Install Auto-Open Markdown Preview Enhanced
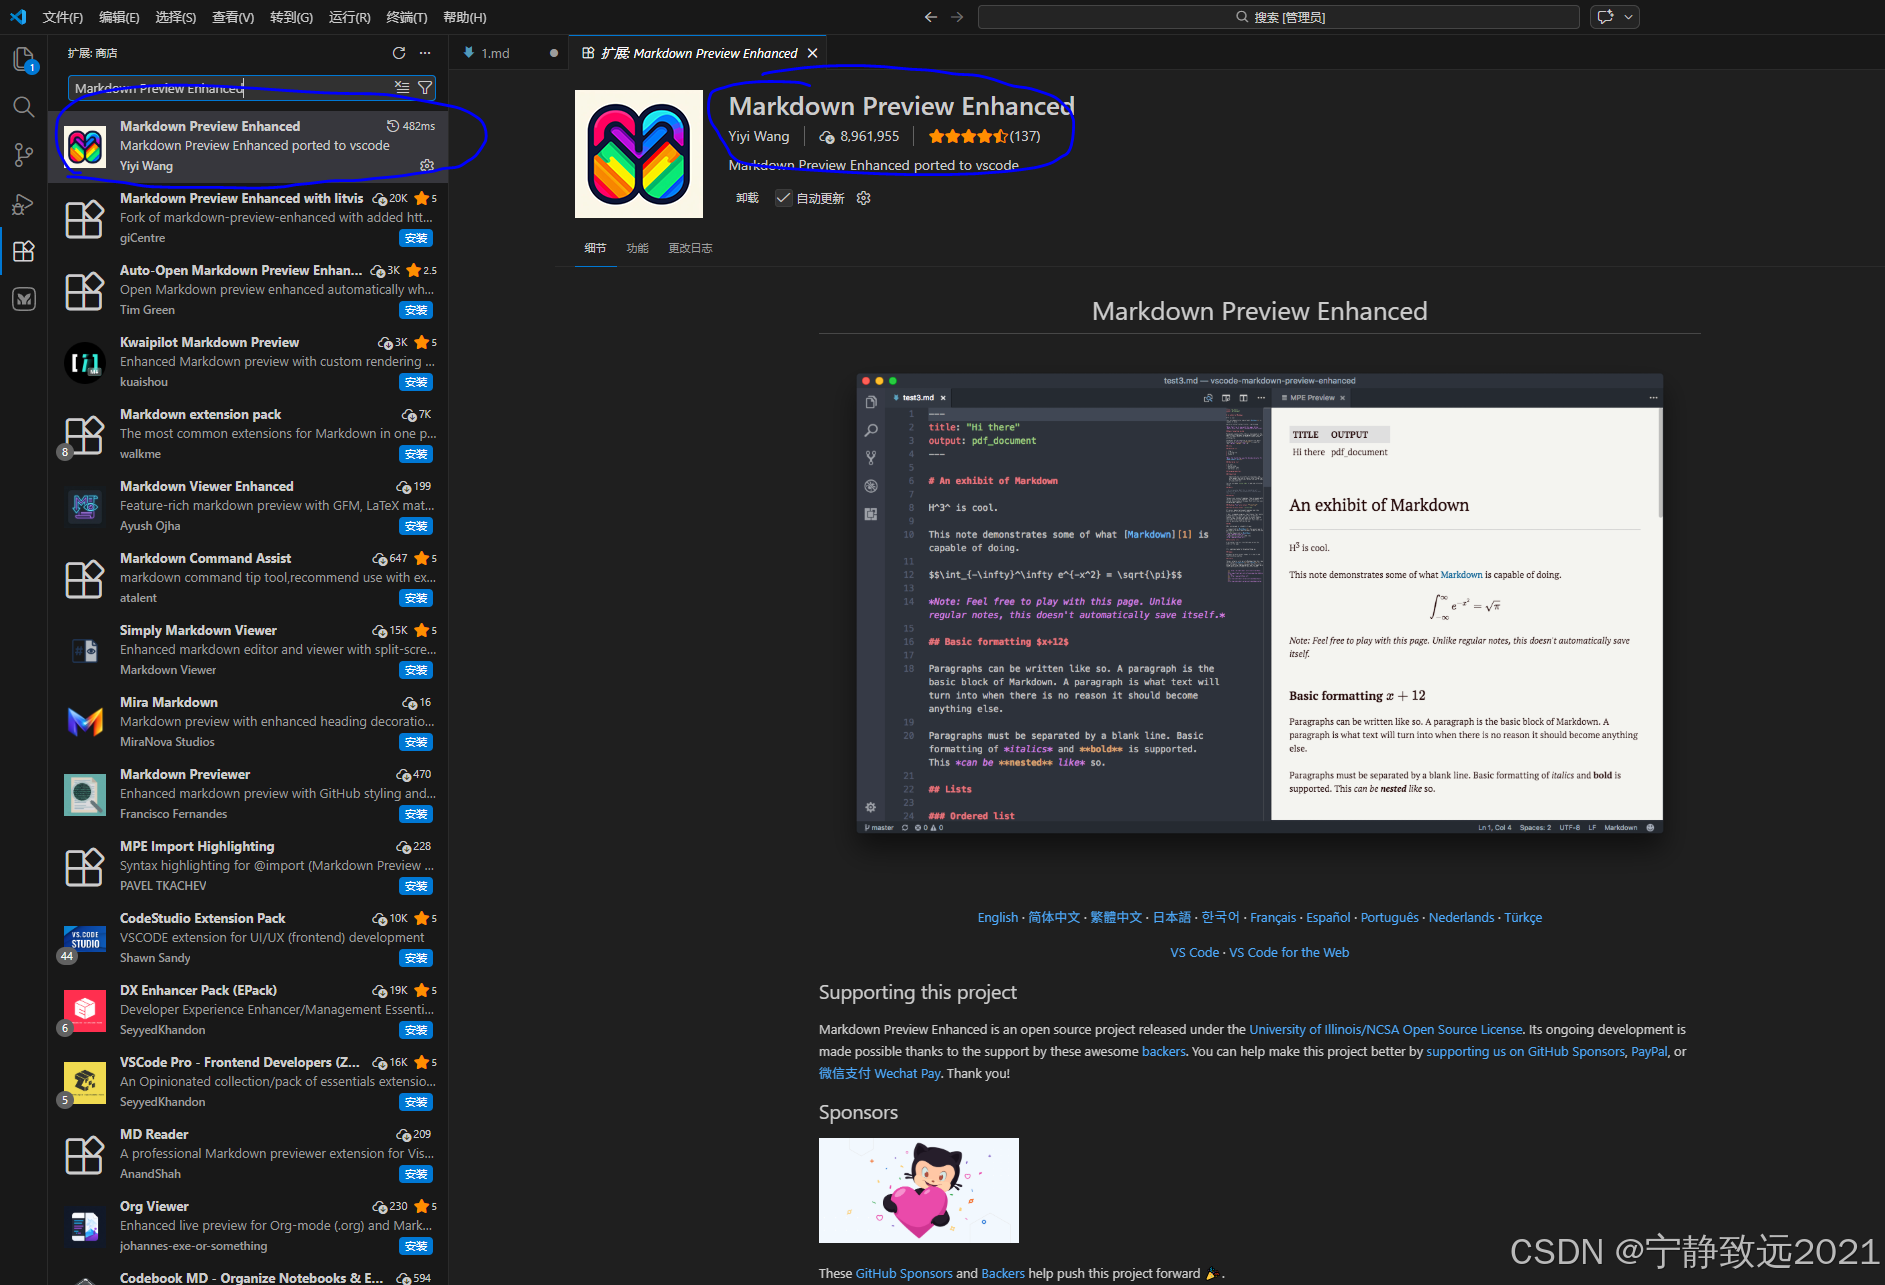The width and height of the screenshot is (1885, 1285). click(x=416, y=310)
